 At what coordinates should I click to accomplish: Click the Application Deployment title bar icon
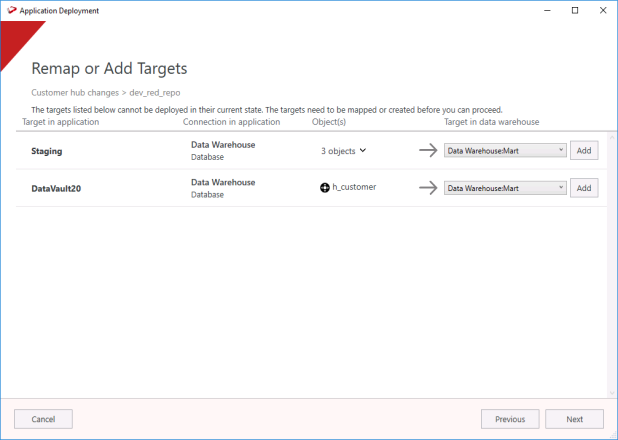(x=11, y=10)
